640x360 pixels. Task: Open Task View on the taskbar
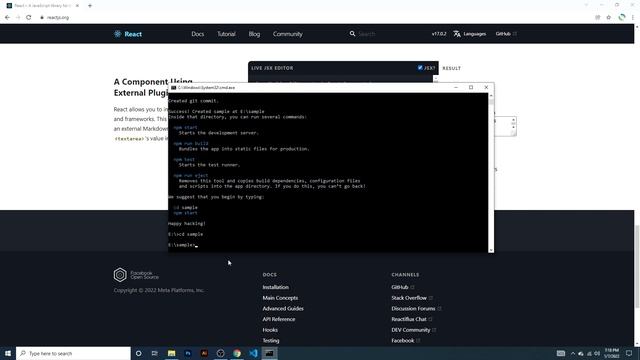click(155, 353)
